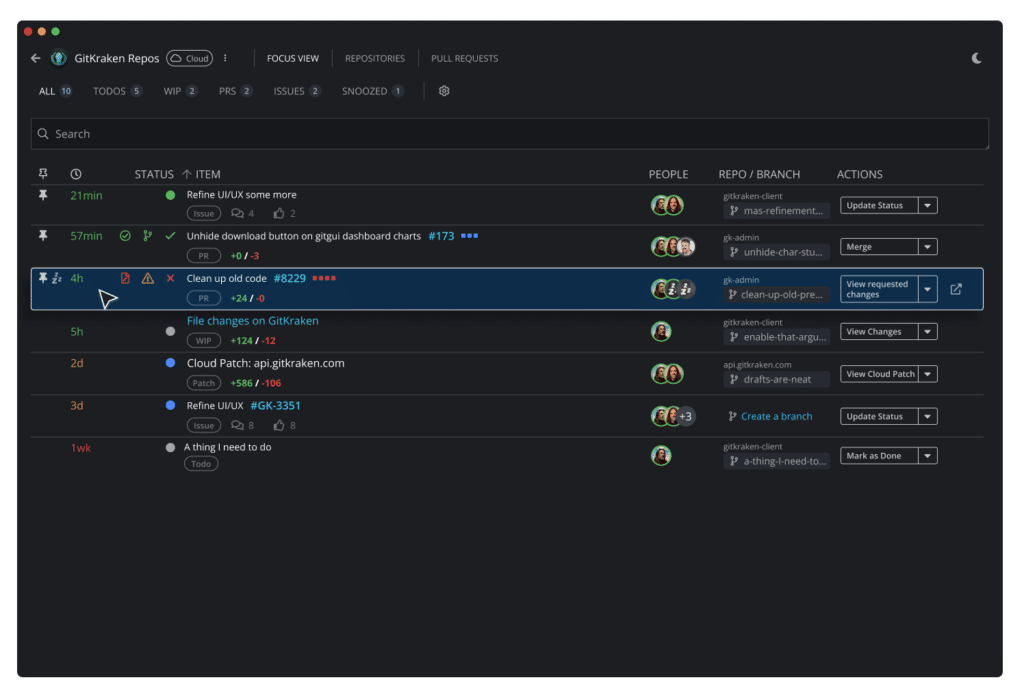The height and width of the screenshot is (695, 1024).
Task: Click the approved check-circle icon on PR #173
Action: (125, 236)
